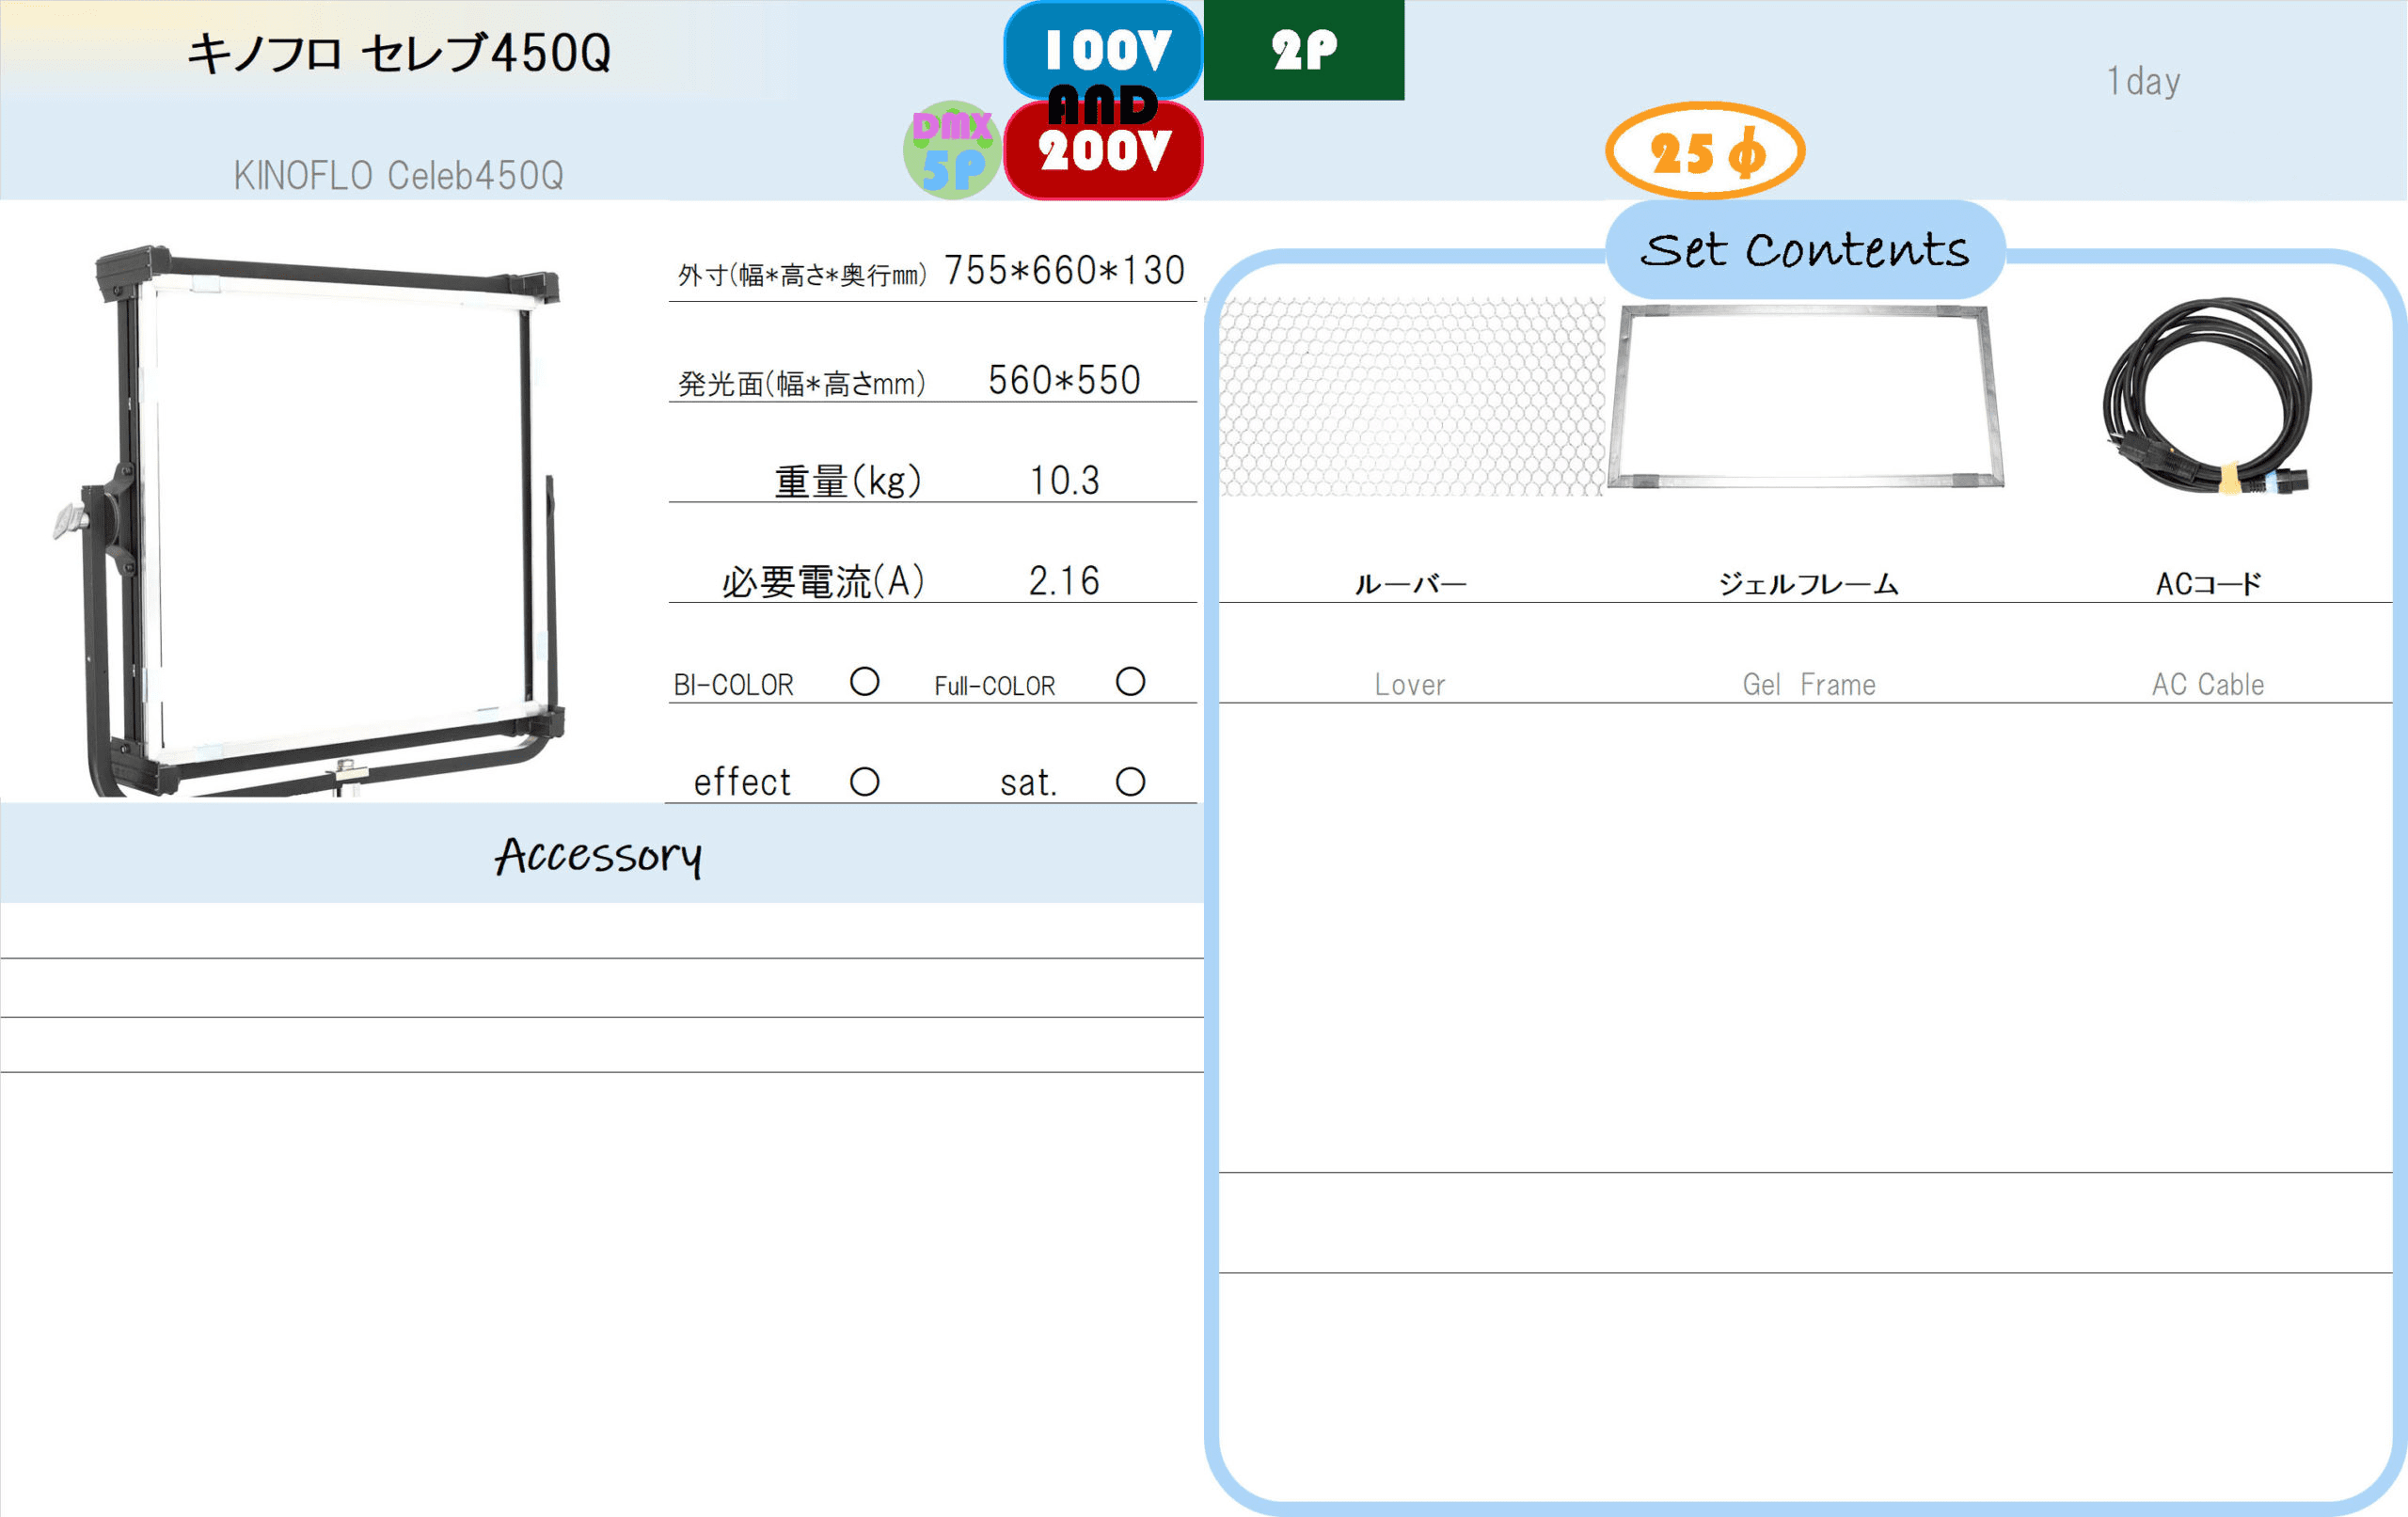Click the Full-COLOR circle mark
This screenshot has width=2408, height=1517.
click(1131, 682)
